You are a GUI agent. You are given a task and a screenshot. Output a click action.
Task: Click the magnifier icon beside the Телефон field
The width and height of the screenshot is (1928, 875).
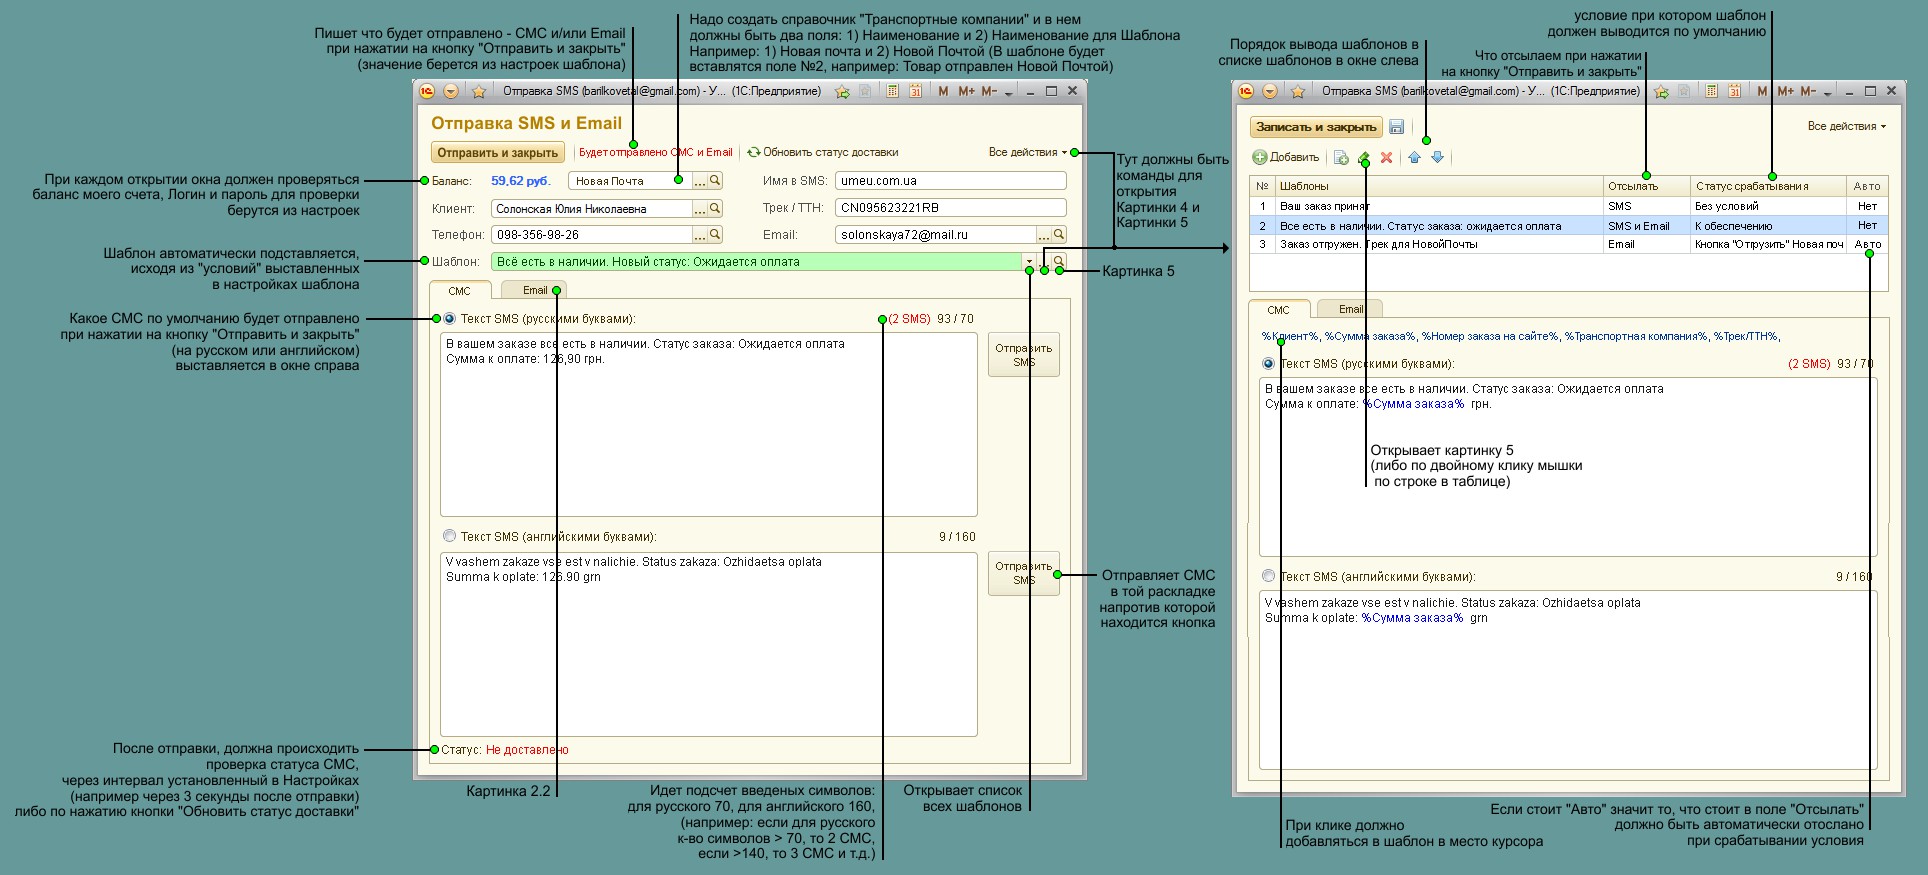tap(715, 235)
